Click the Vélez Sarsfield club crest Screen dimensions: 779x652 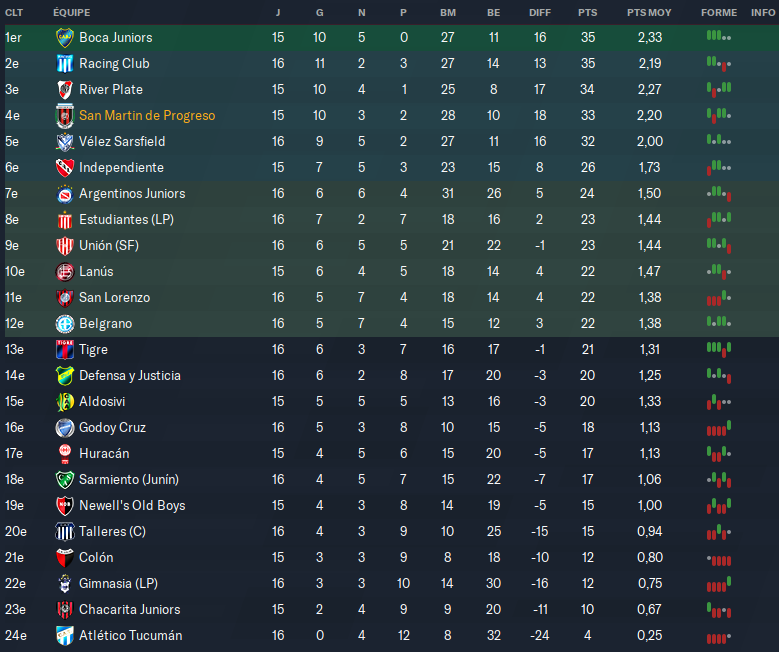point(65,141)
